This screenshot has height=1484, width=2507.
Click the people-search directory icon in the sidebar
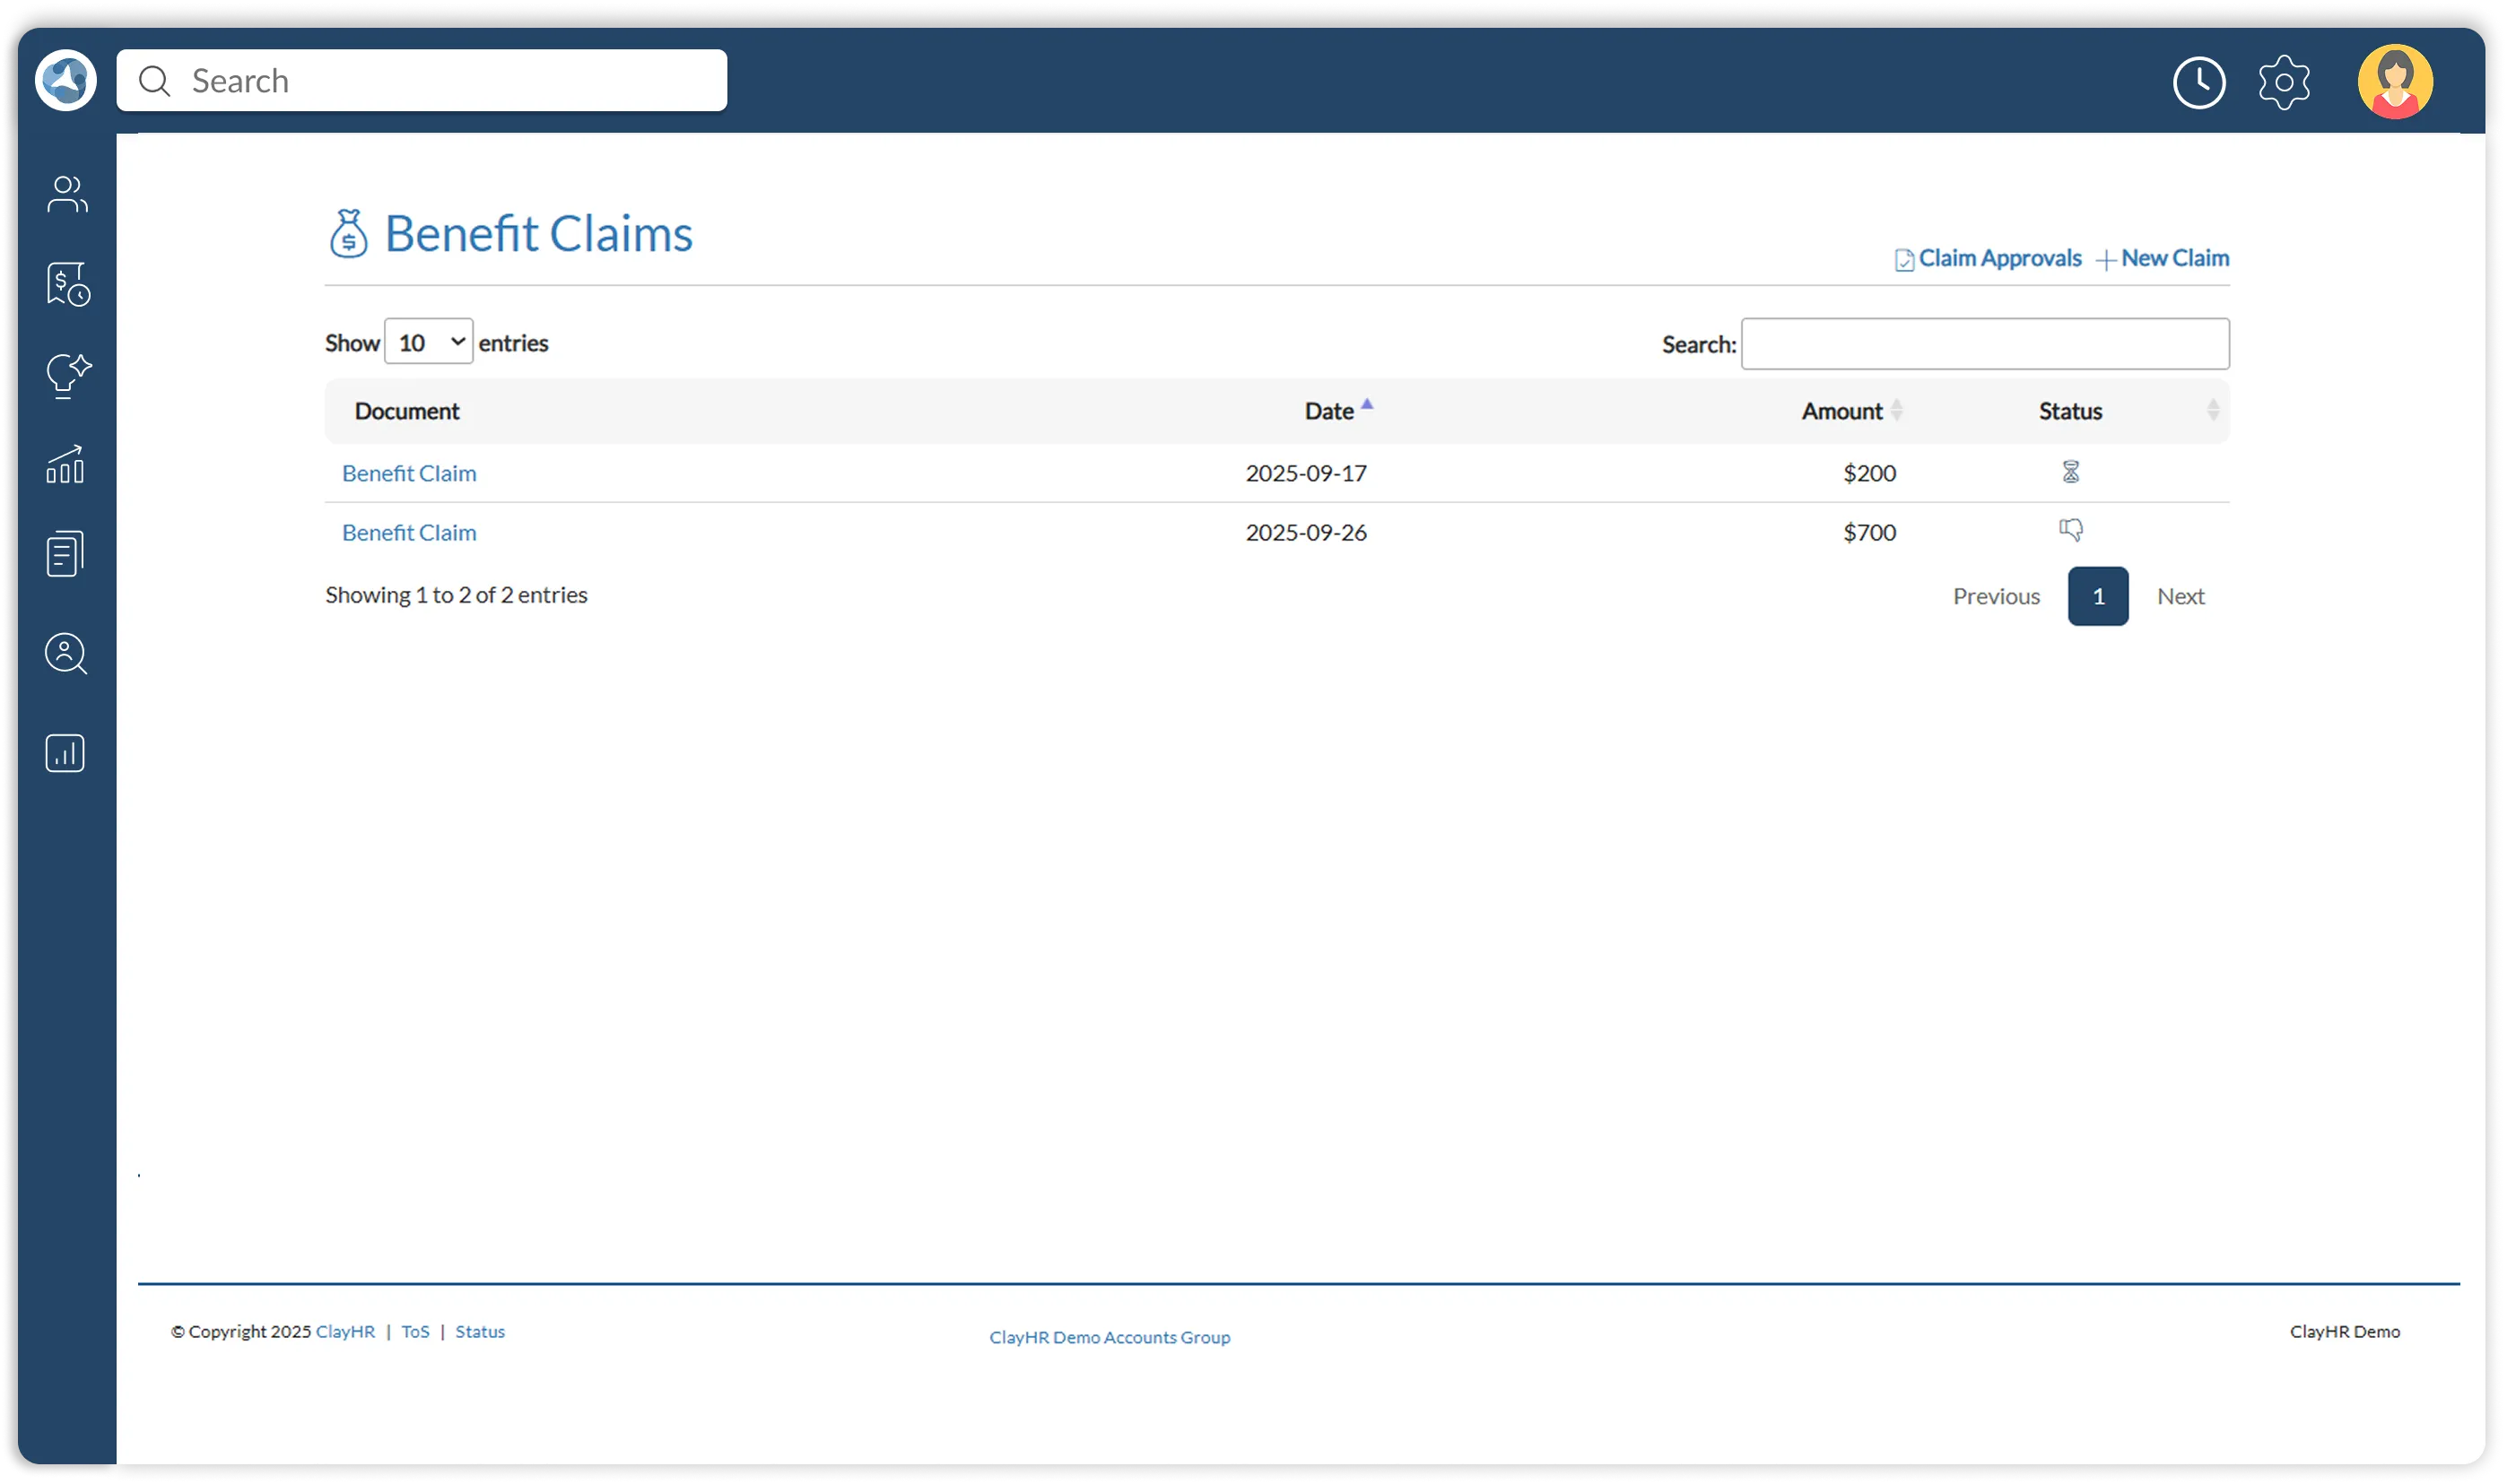click(x=65, y=654)
